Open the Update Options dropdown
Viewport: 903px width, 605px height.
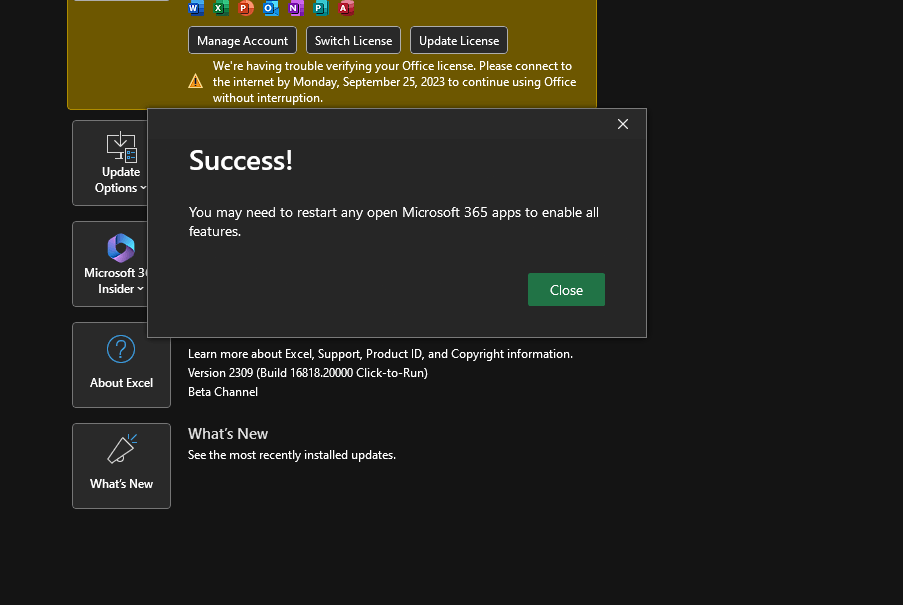[x=111, y=163]
